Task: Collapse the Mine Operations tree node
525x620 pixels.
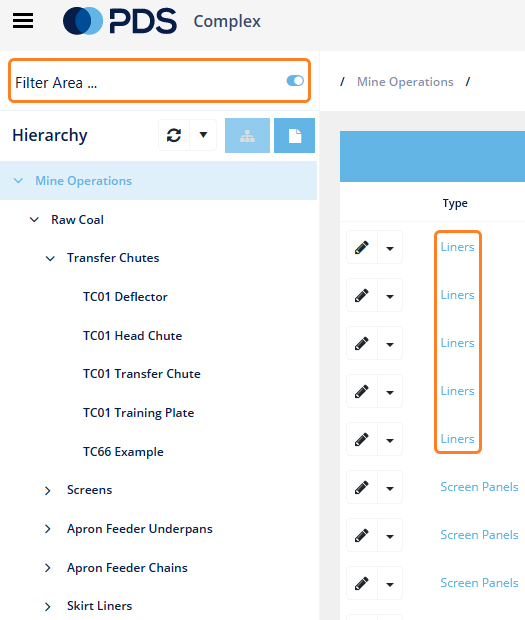Action: 18,181
